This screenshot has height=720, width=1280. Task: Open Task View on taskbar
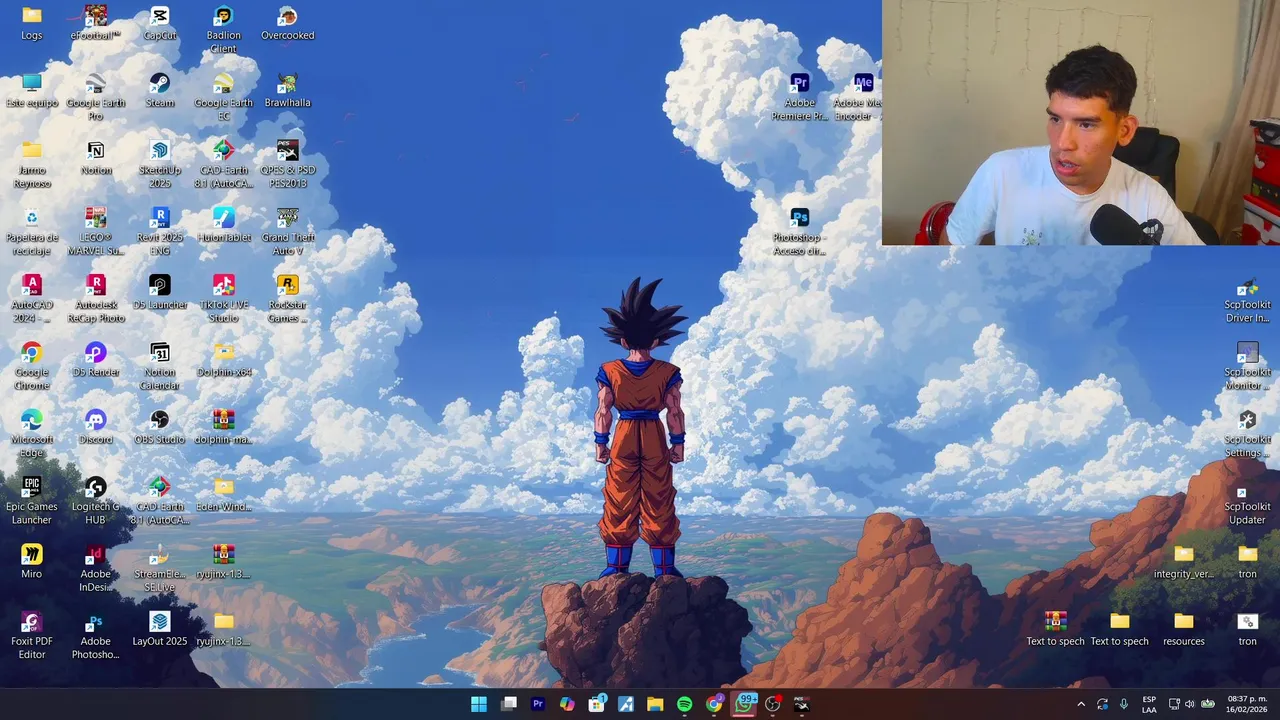[509, 704]
